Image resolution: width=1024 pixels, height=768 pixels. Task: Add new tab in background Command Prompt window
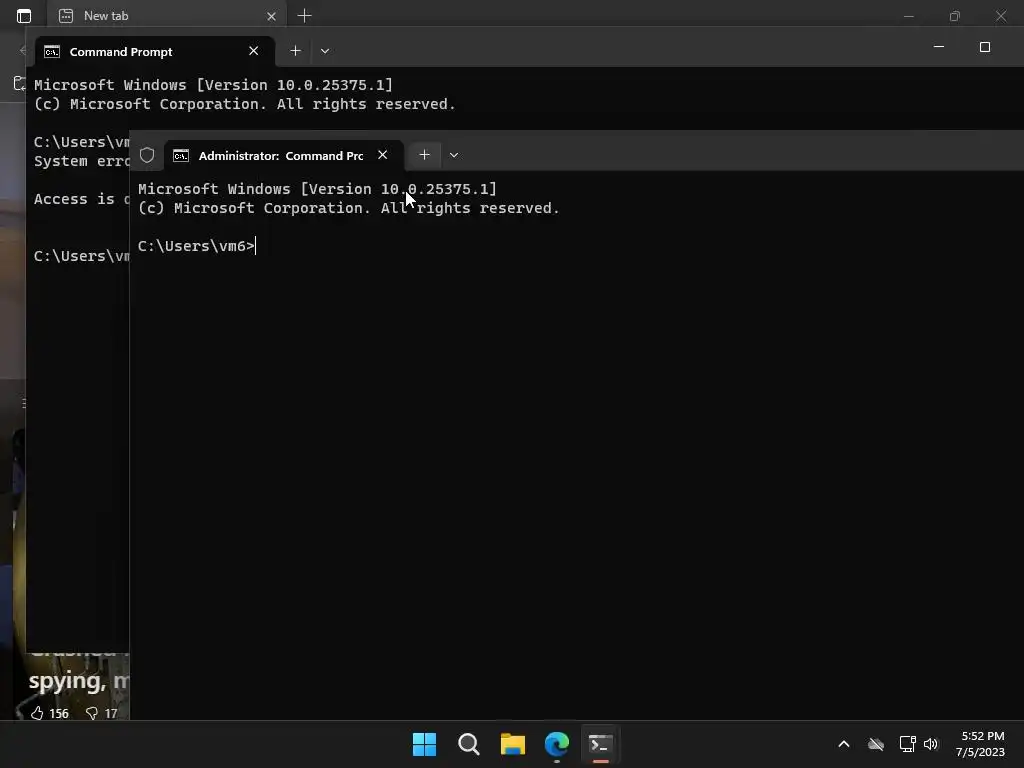[295, 50]
